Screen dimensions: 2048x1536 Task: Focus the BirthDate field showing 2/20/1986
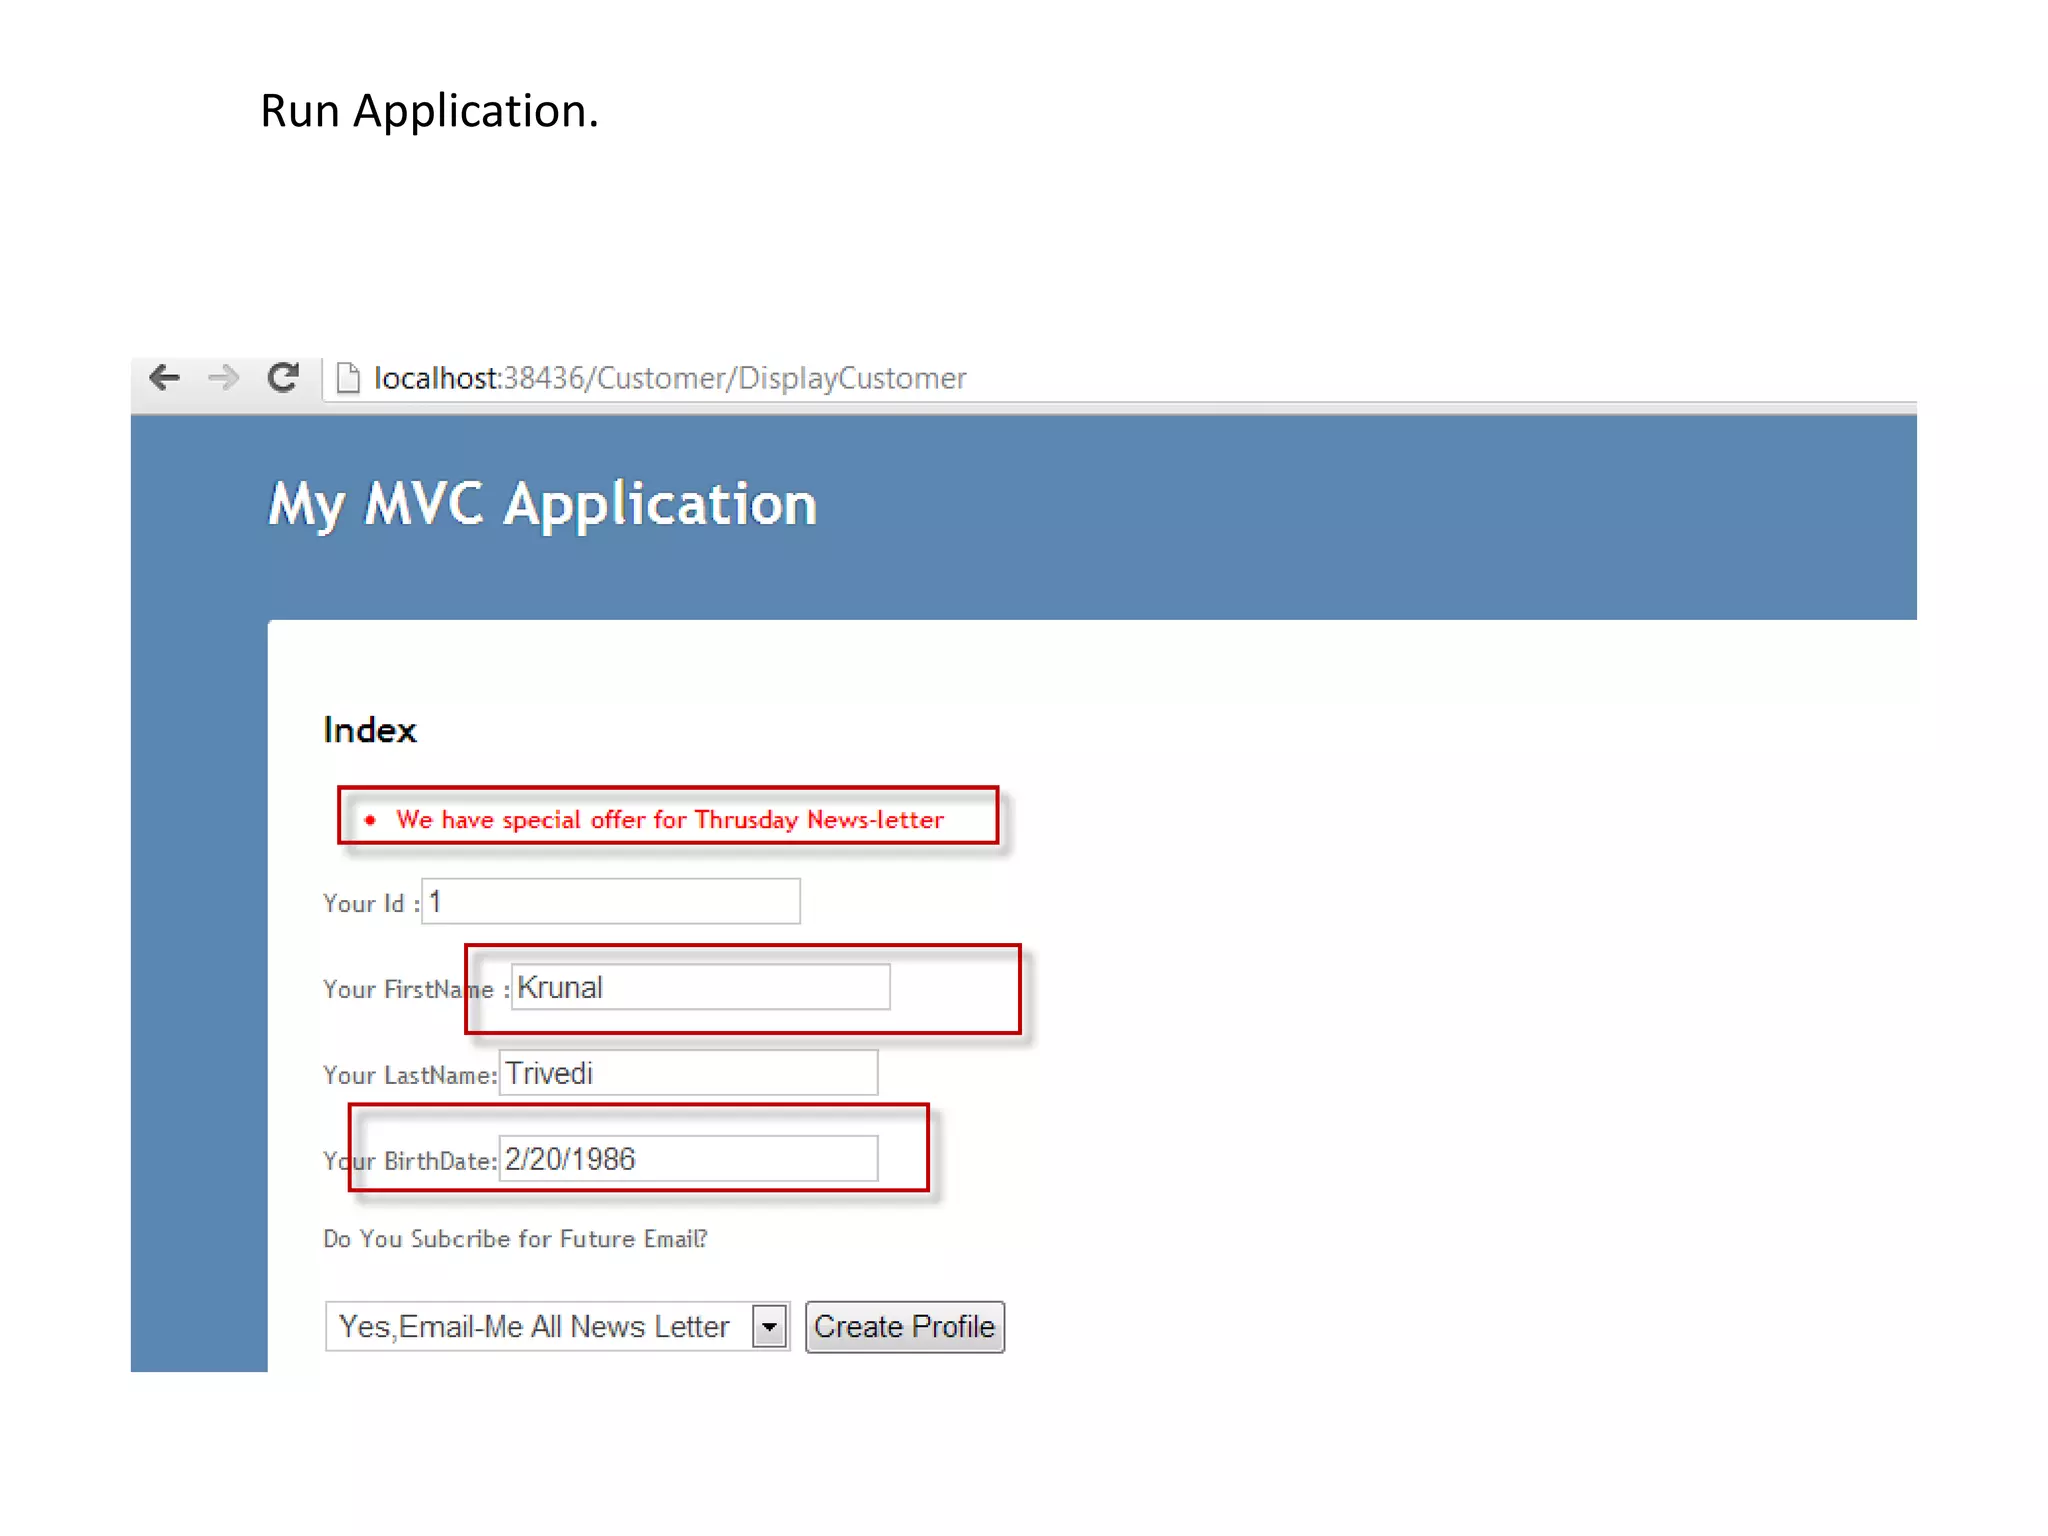pyautogui.click(x=688, y=1160)
